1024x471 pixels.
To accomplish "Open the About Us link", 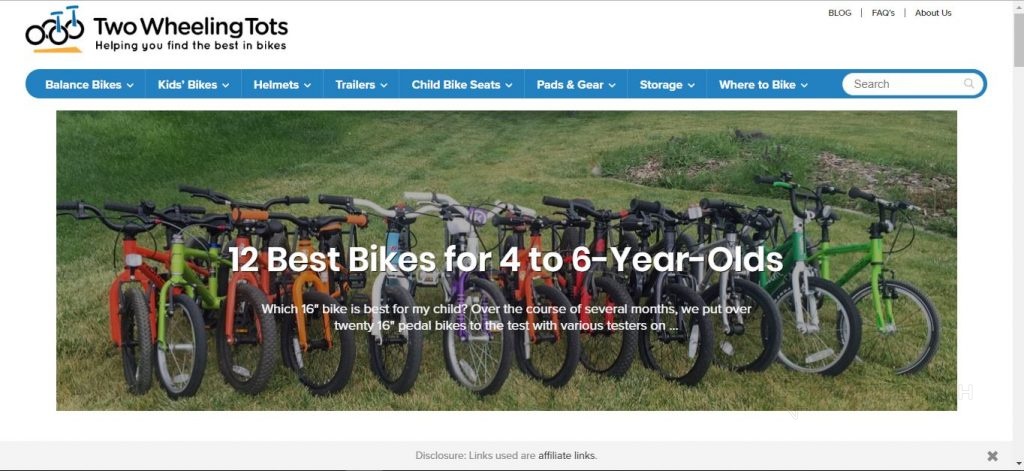I will (x=933, y=12).
